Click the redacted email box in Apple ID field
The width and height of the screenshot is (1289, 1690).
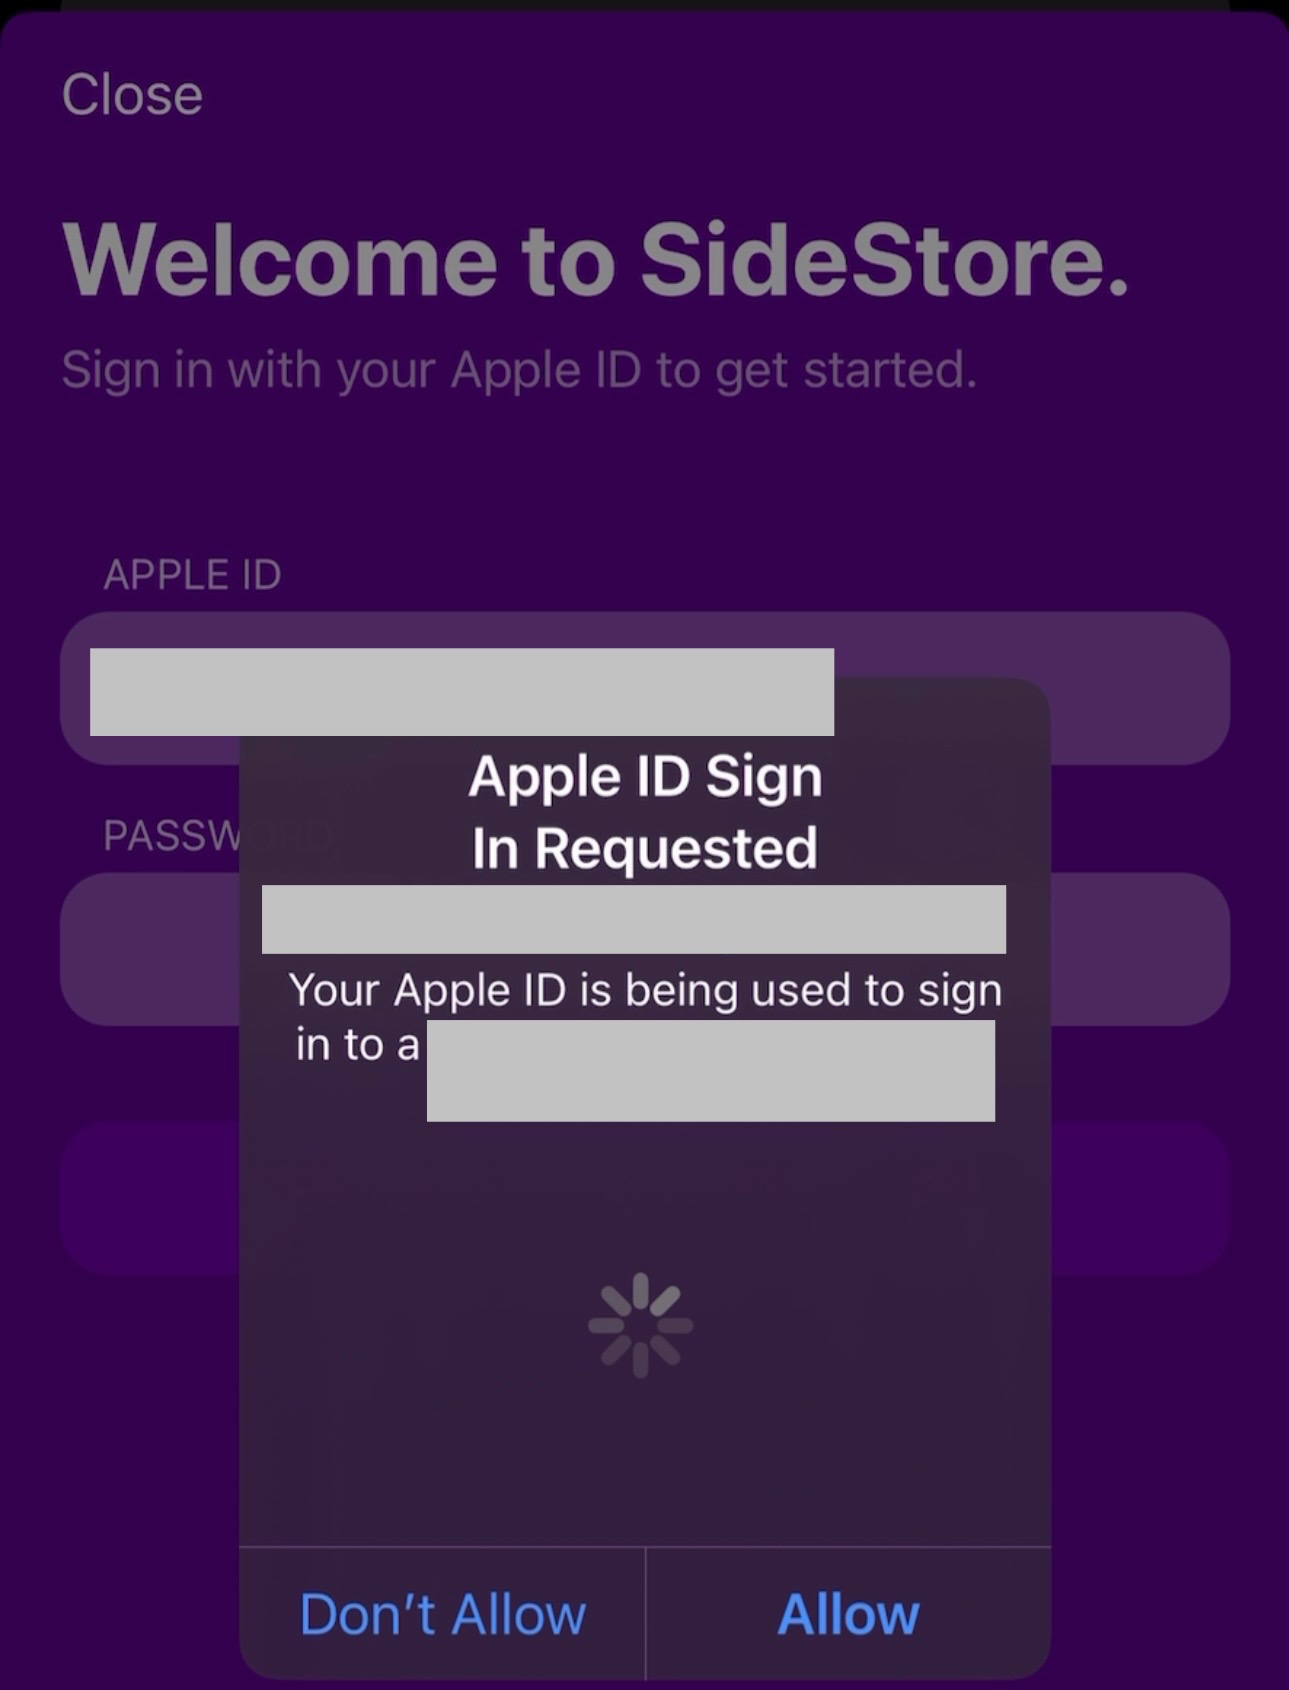click(x=461, y=691)
